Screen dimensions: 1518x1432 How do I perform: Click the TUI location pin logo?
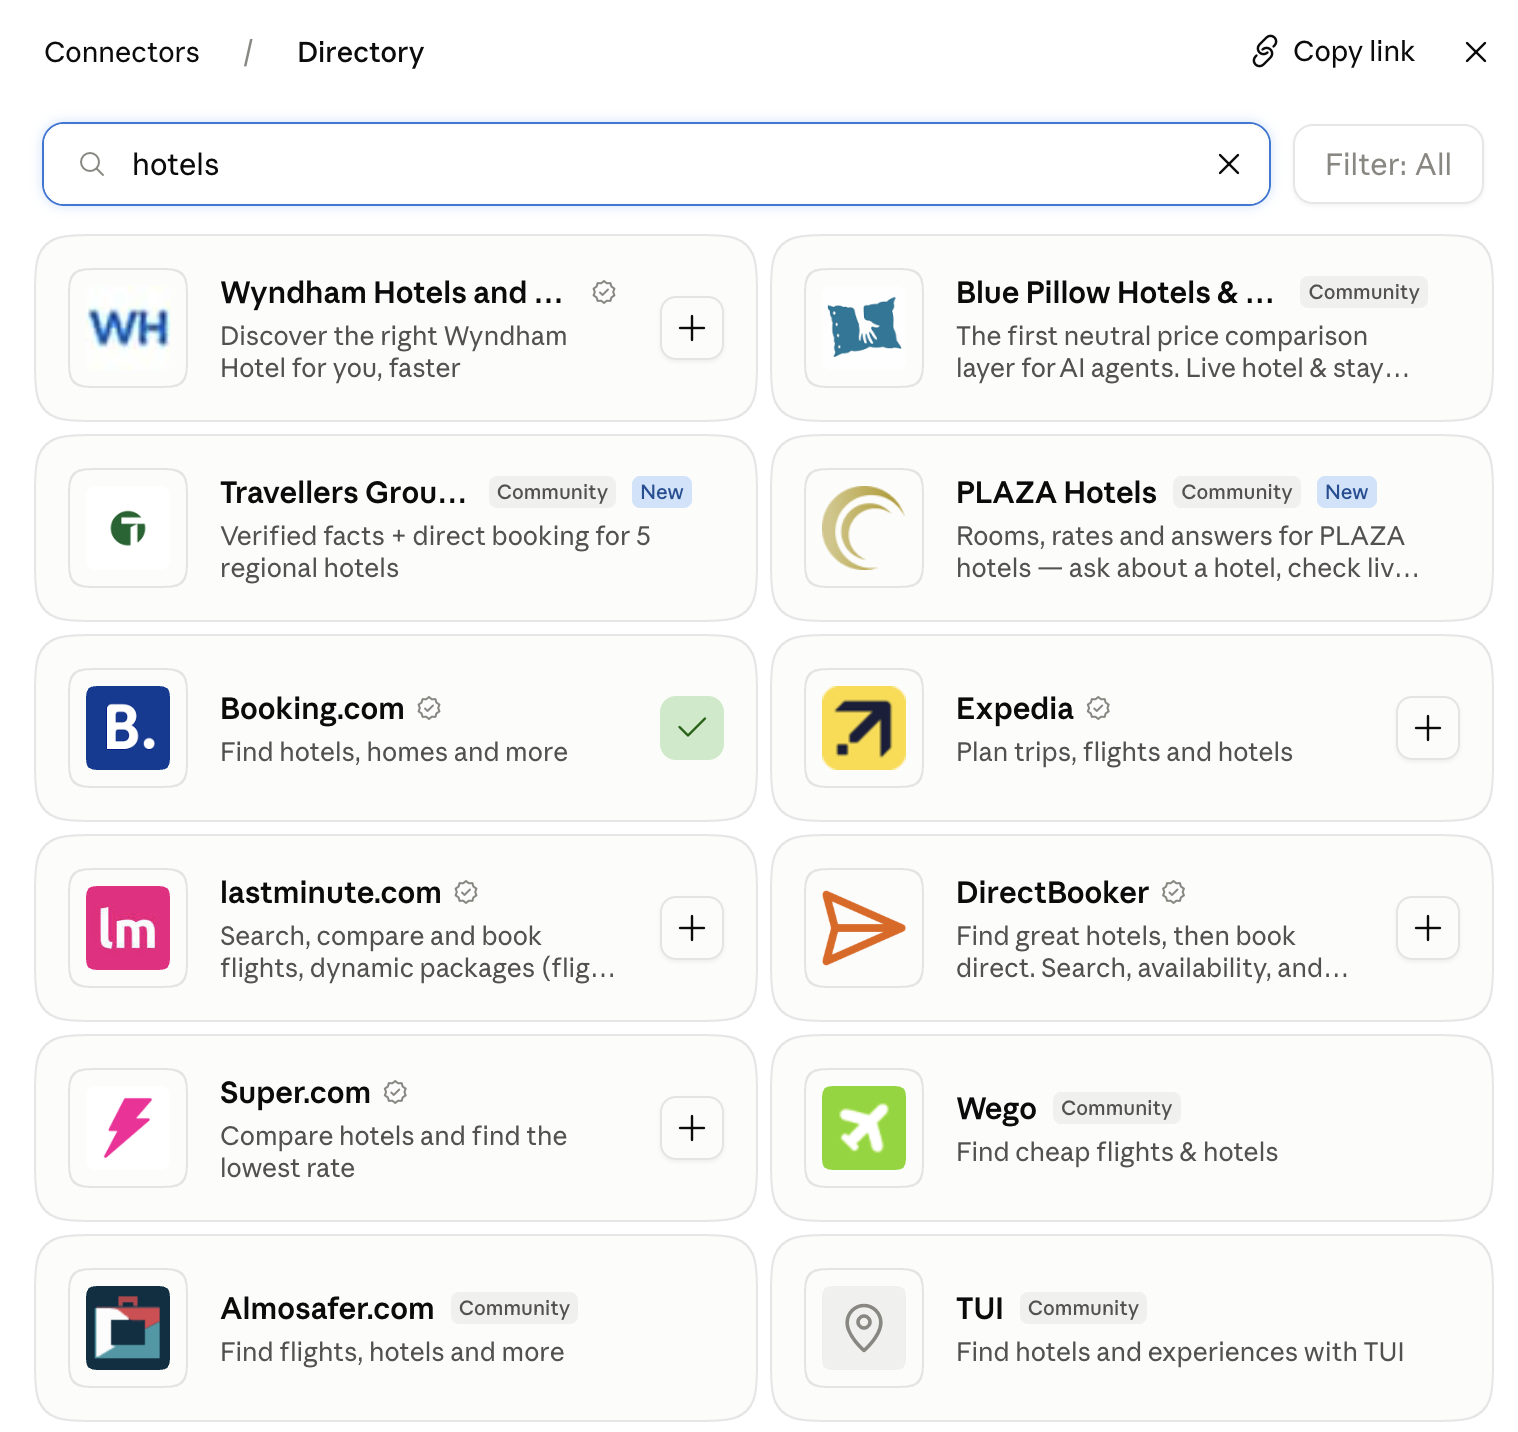[864, 1328]
